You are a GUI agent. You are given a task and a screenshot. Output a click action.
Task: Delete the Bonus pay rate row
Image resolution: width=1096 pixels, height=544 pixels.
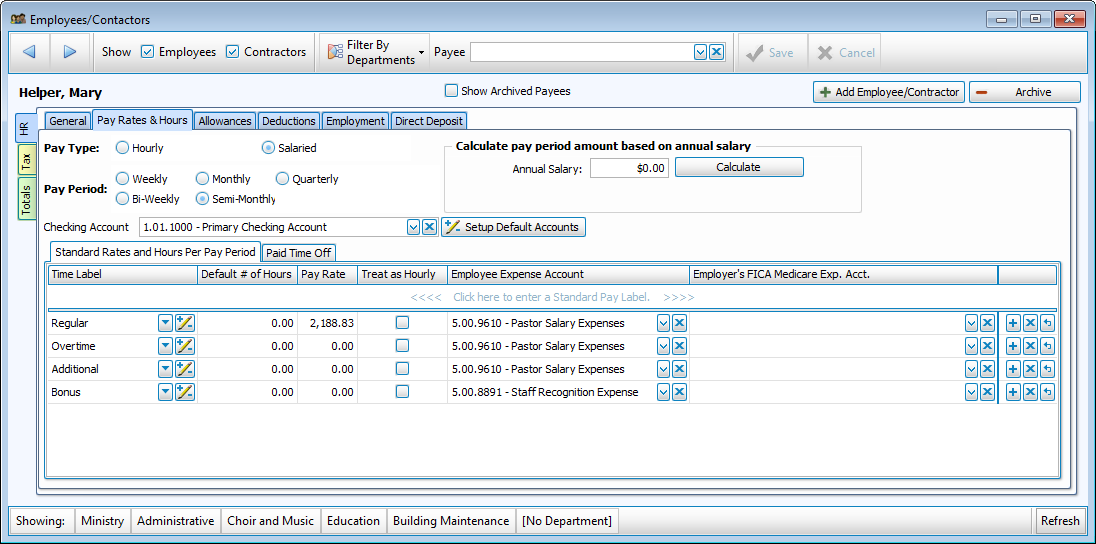pos(1030,392)
